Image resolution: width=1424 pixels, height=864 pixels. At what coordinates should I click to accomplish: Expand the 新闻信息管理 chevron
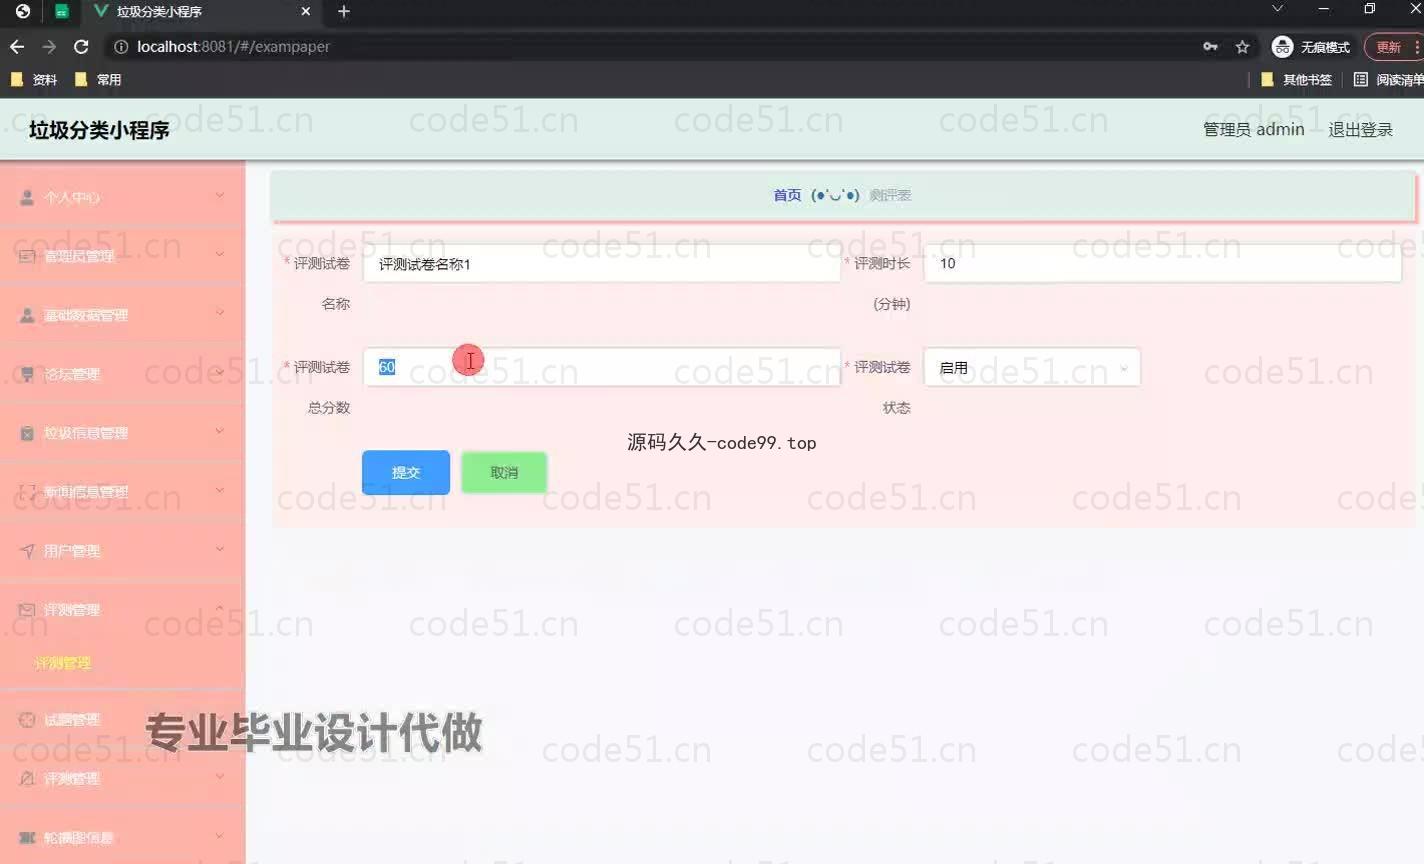(x=220, y=491)
